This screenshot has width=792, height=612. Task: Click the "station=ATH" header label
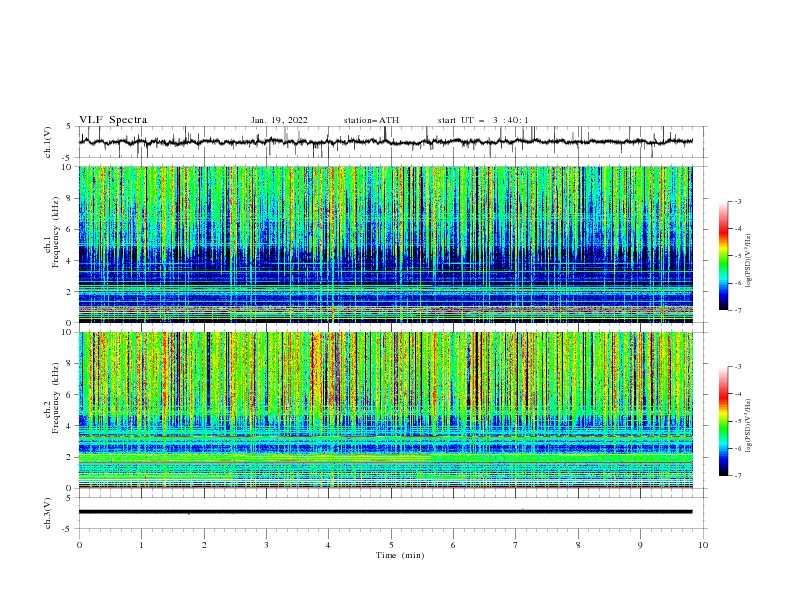tap(371, 120)
